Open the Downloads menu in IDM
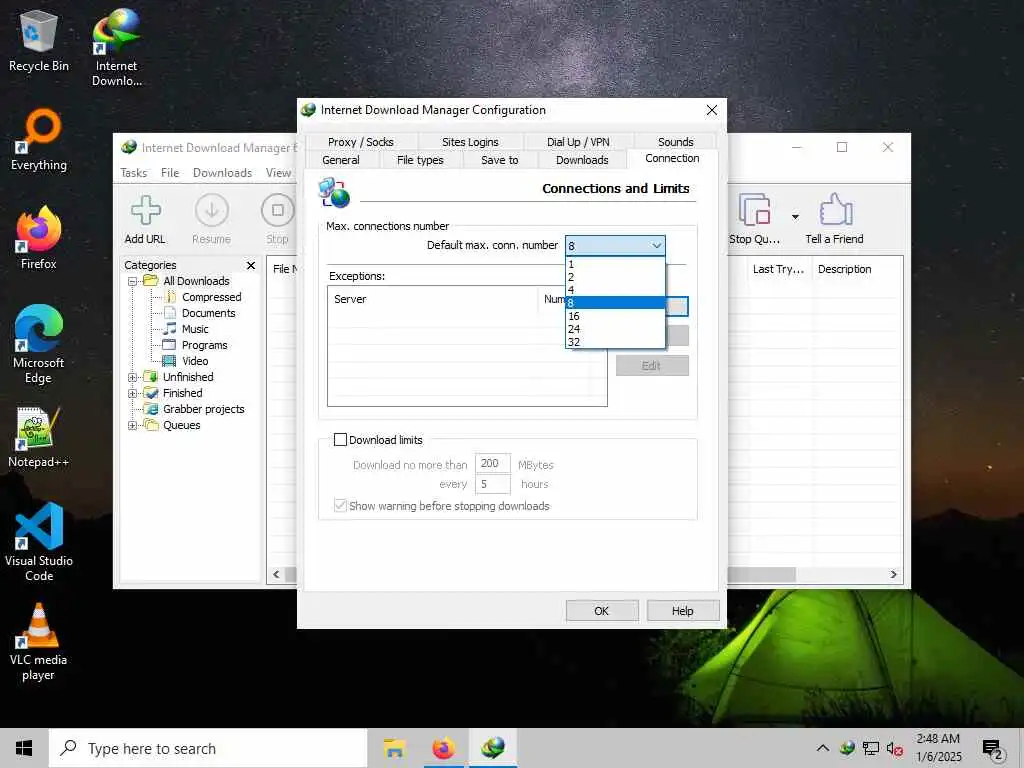 222,173
